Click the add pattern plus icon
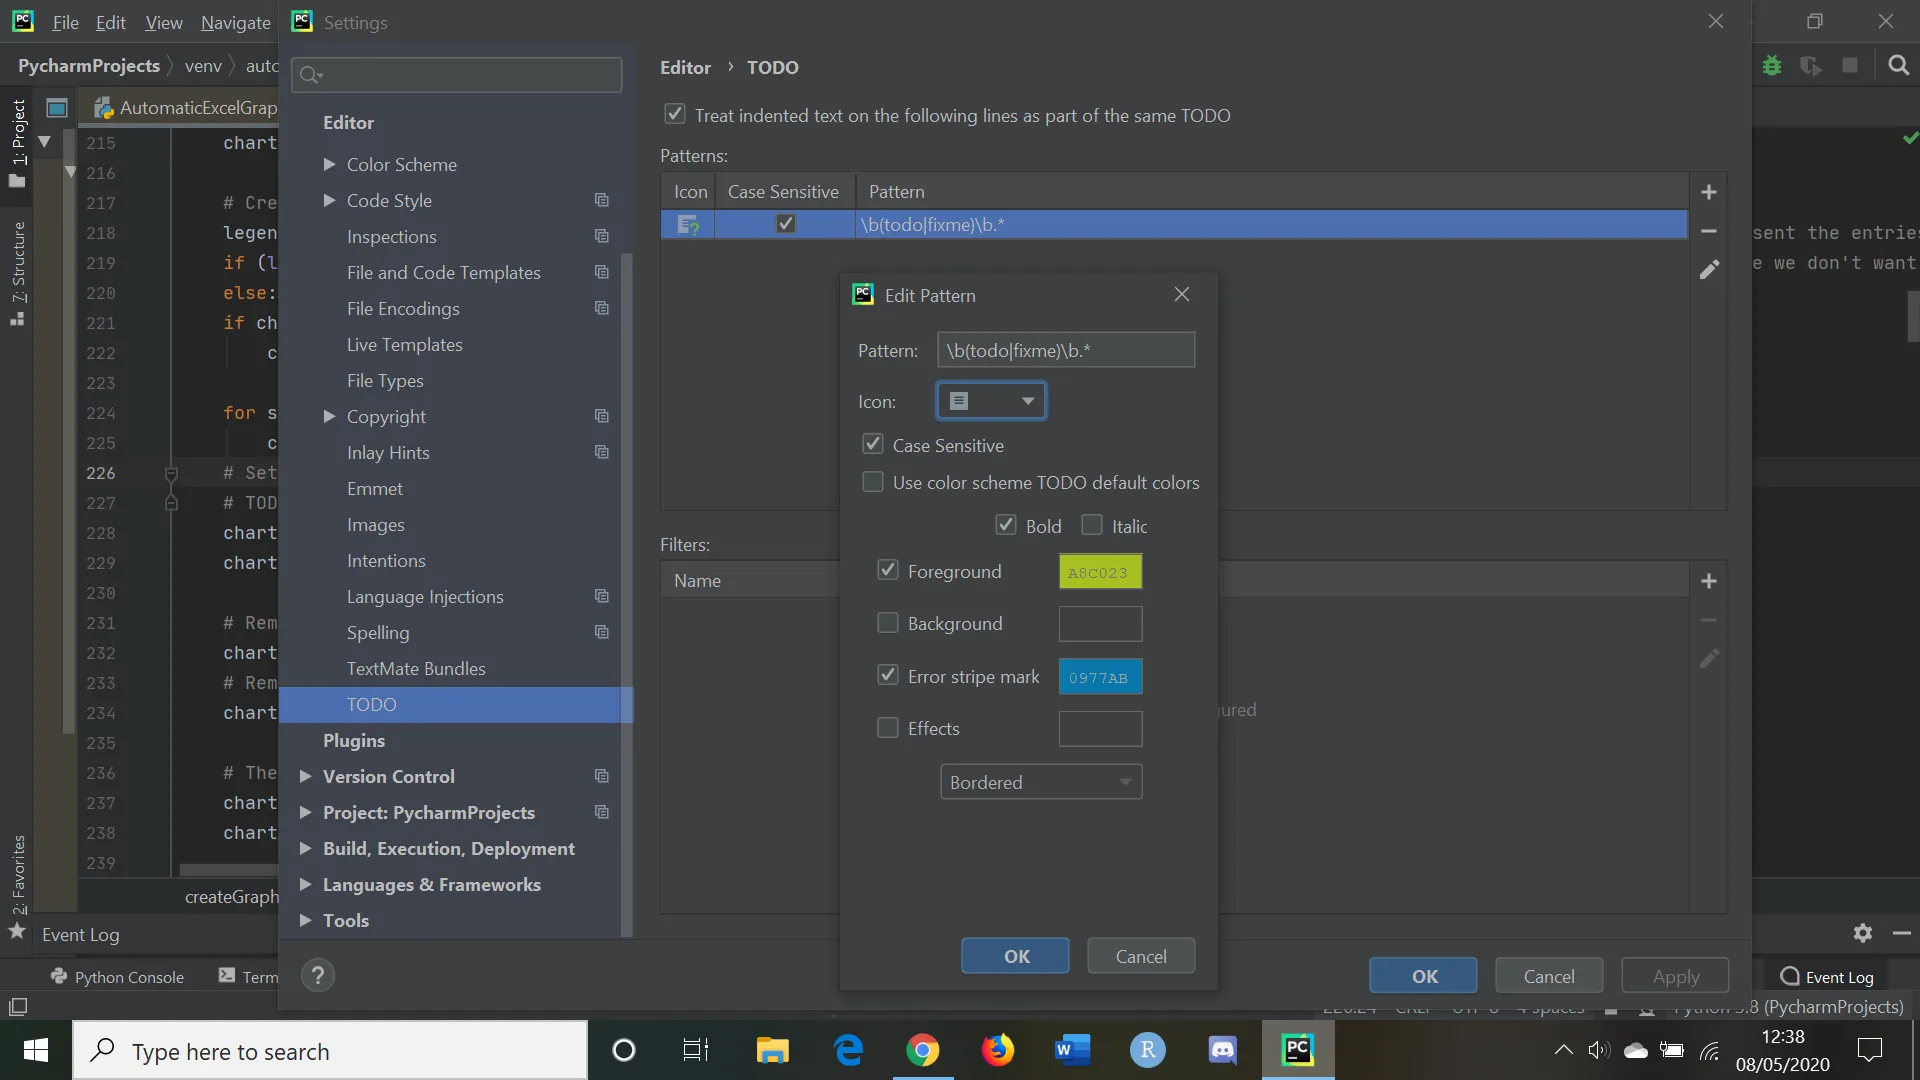1920x1080 pixels. click(1708, 192)
